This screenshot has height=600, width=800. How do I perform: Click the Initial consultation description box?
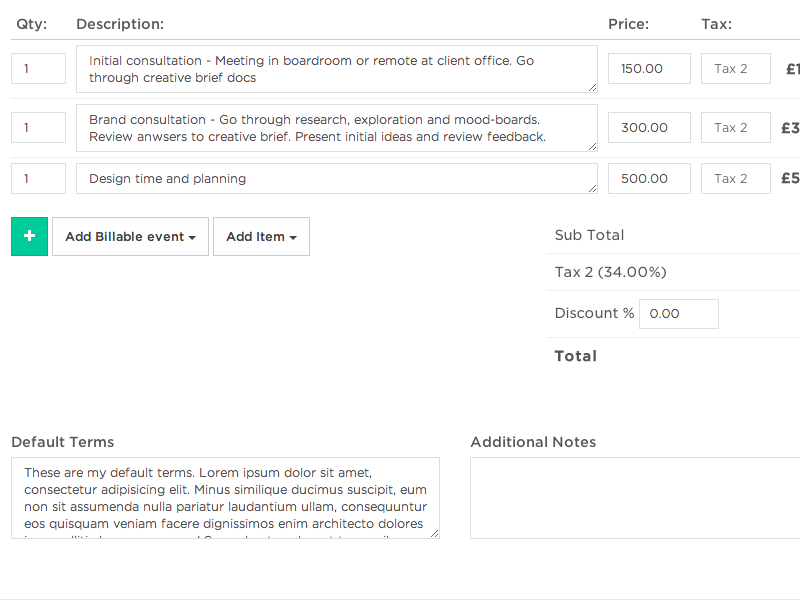[x=337, y=68]
